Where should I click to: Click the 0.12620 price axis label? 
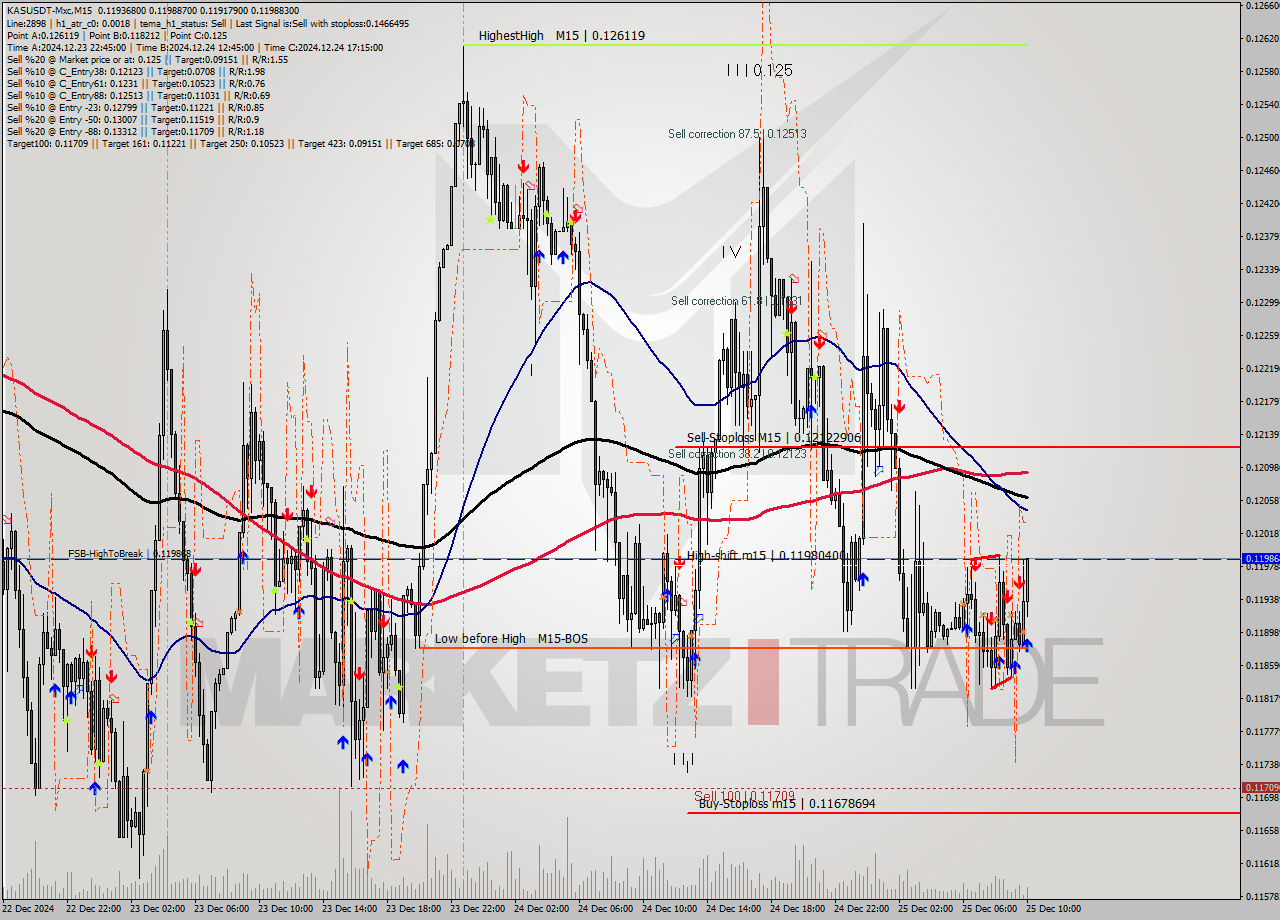[1262, 38]
